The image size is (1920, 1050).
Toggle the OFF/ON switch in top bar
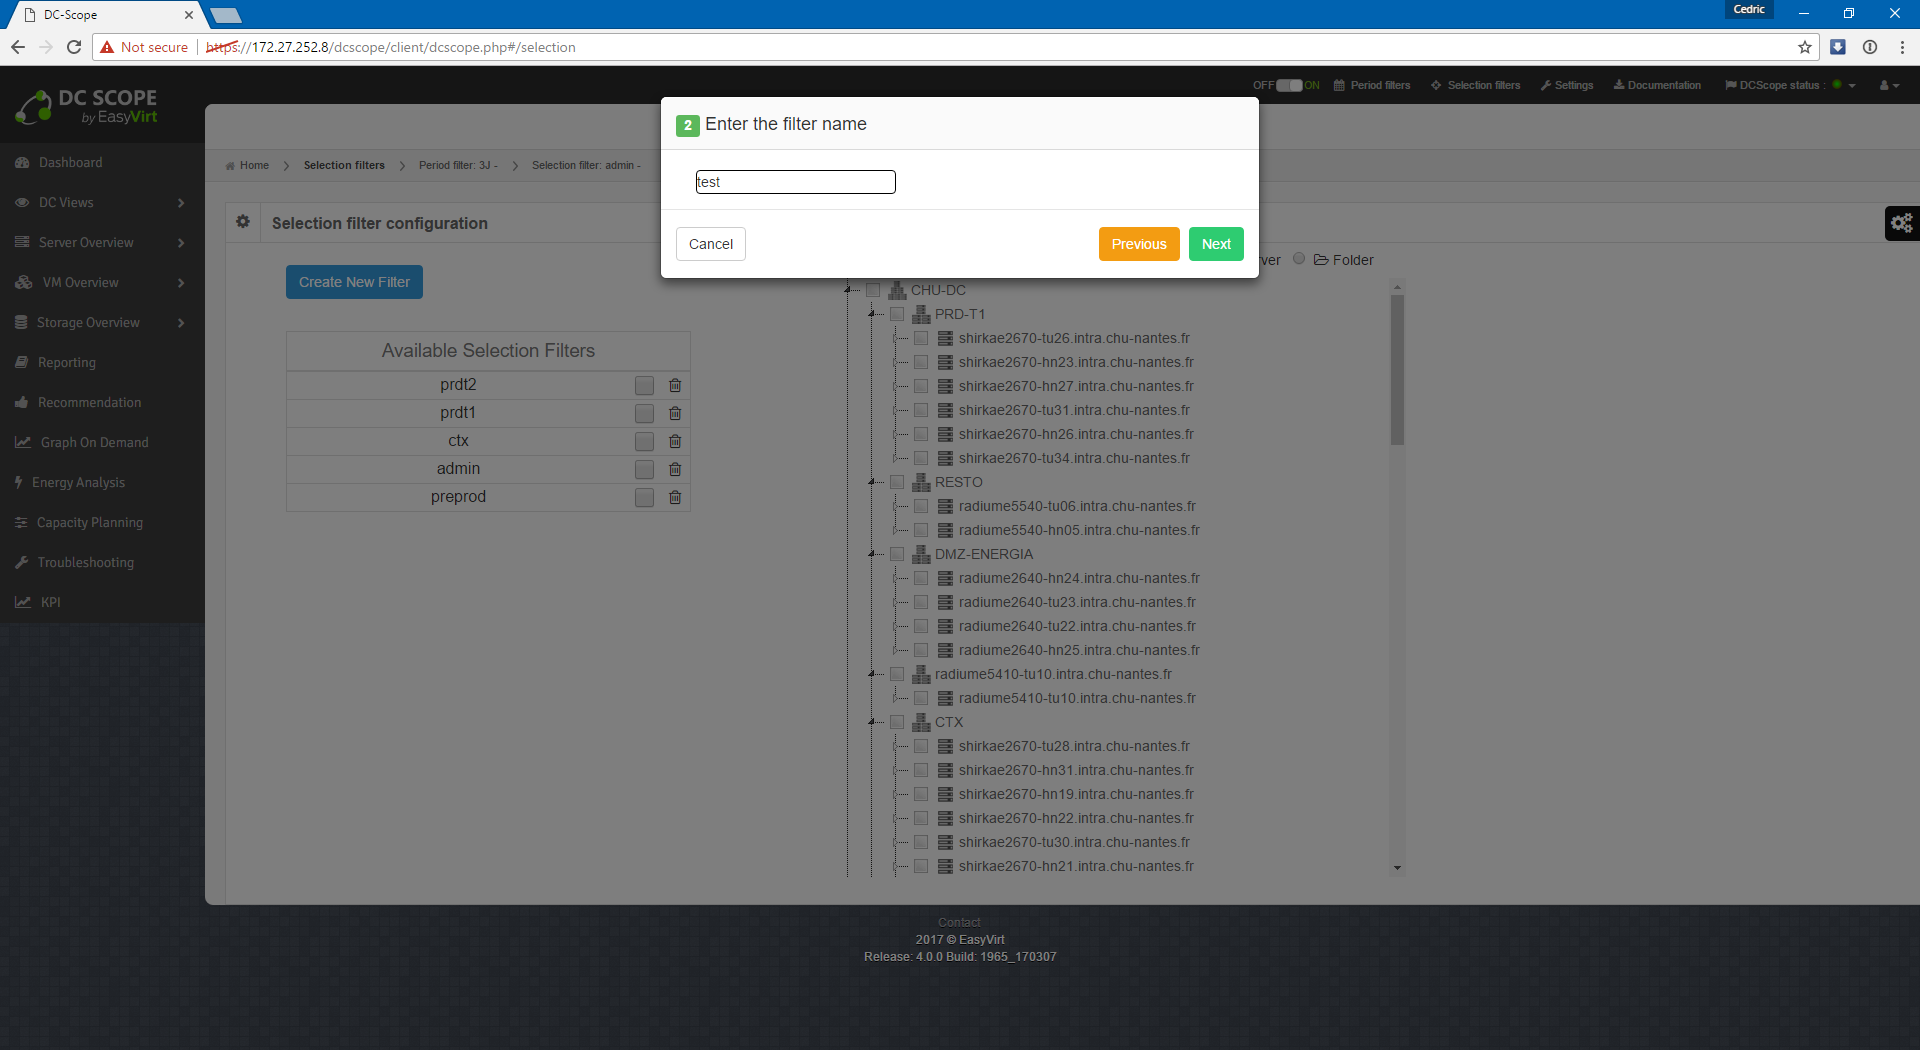coord(1289,85)
